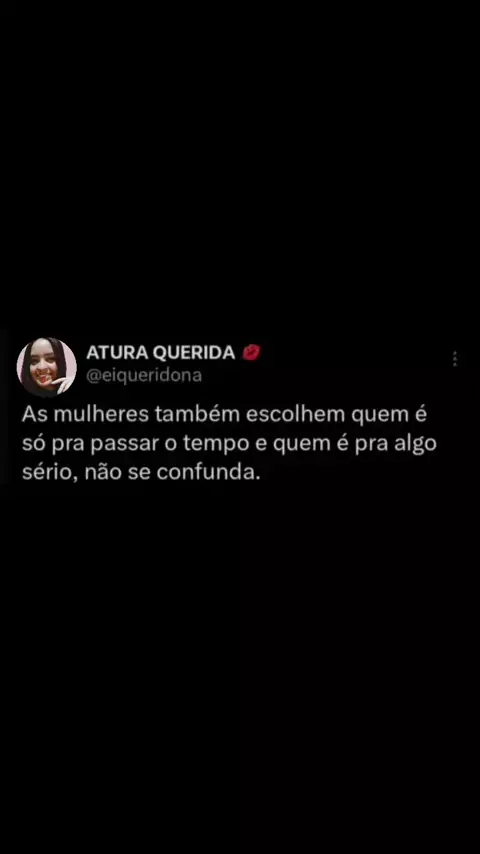The height and width of the screenshot is (854, 480).
Task: Visit the @eiqueridona handle
Action: [144, 376]
